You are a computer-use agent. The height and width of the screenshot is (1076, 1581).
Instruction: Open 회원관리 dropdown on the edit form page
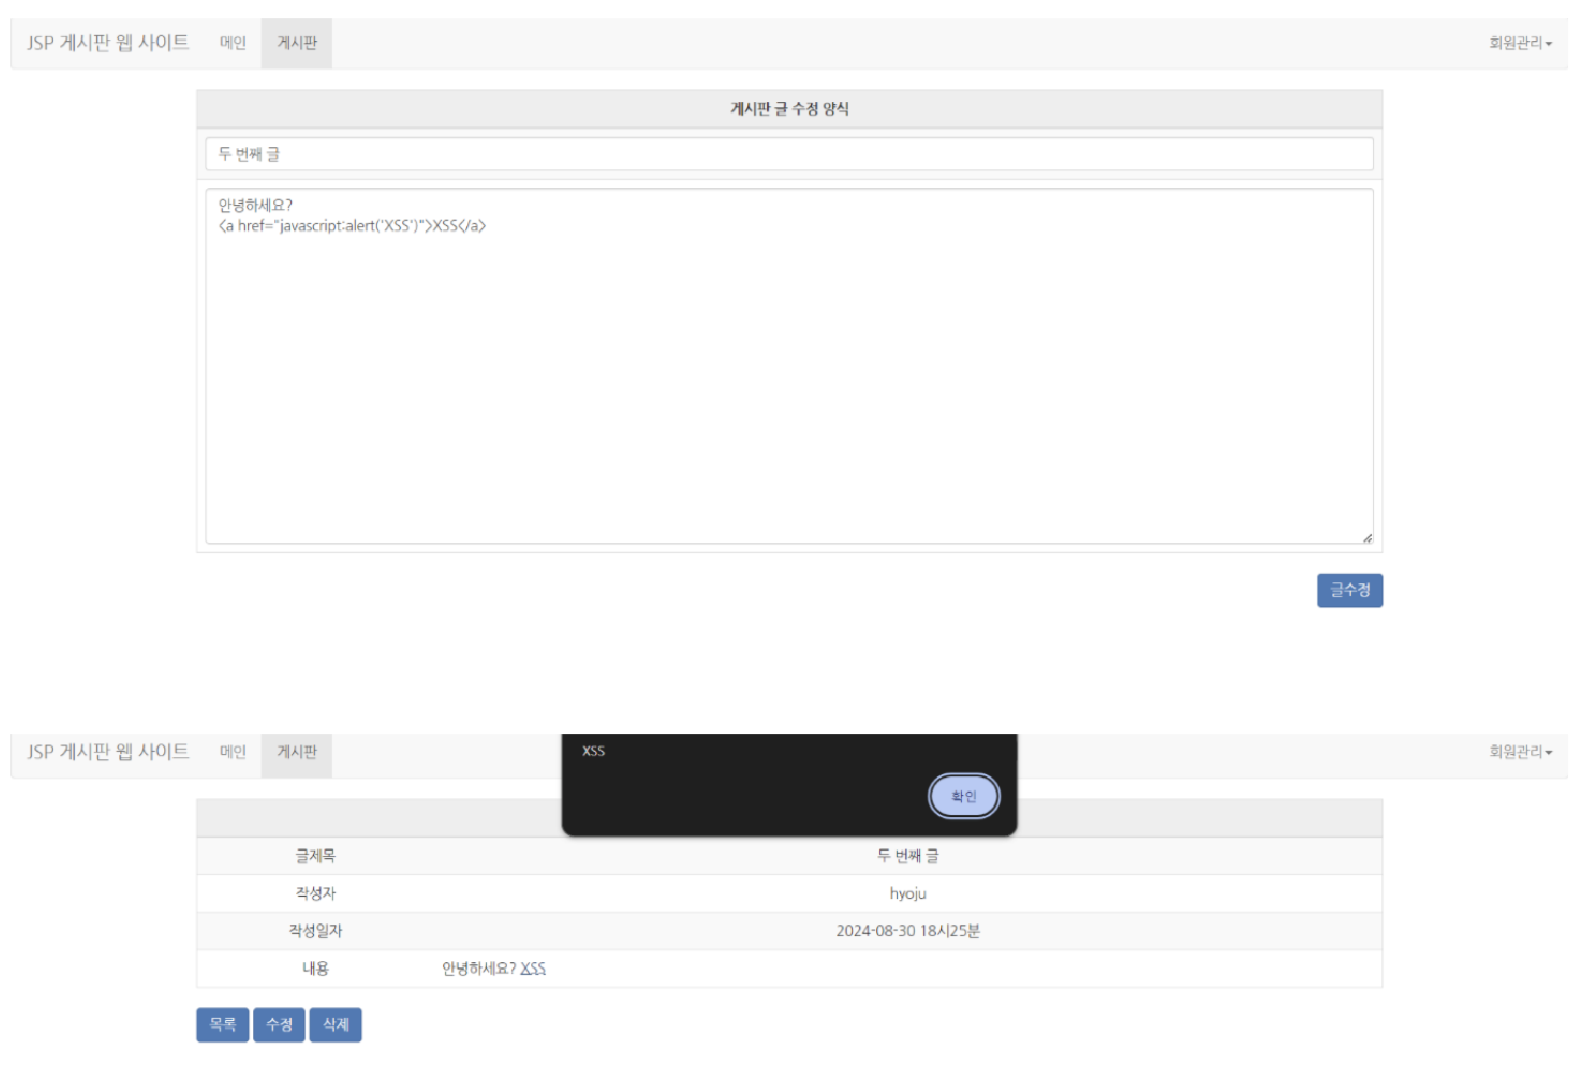(x=1519, y=43)
